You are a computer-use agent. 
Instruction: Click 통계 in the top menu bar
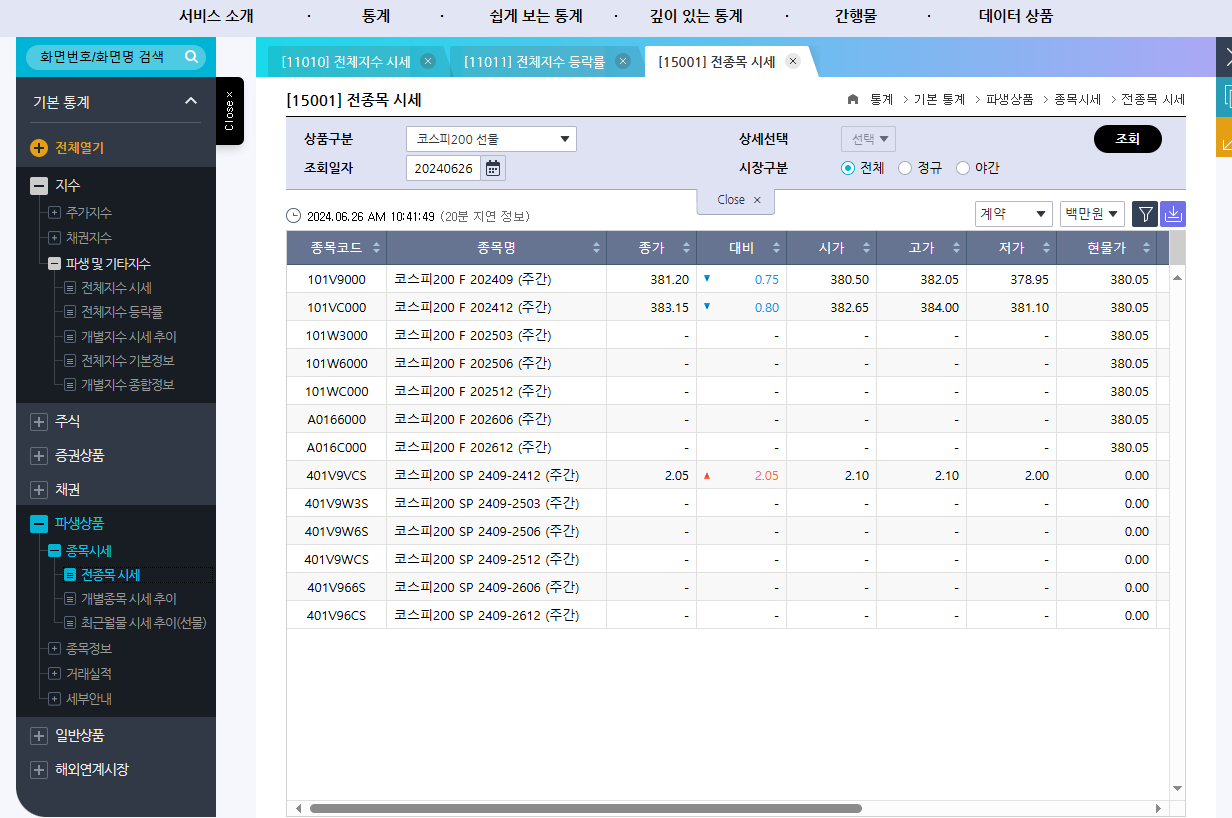click(x=375, y=17)
